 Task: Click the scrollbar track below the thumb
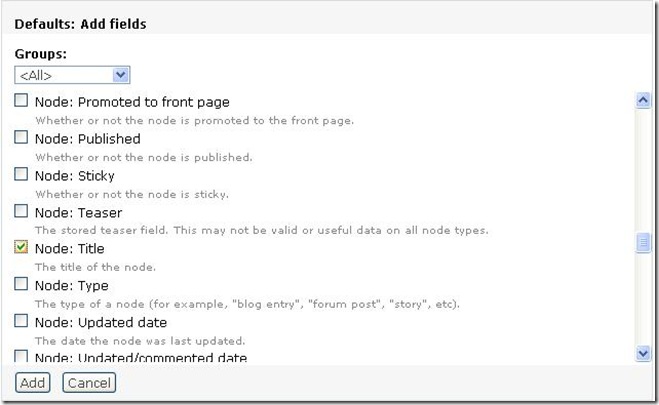(643, 300)
